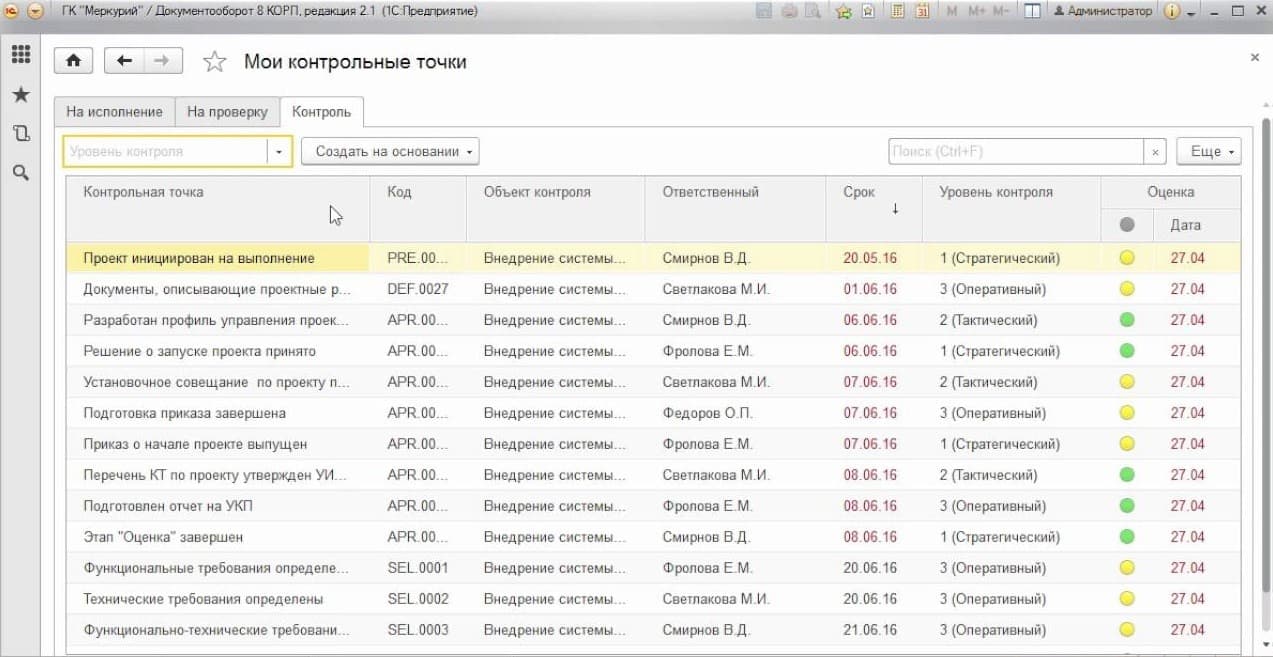1273x657 pixels.
Task: Click the M- memory button in title bar
Action: click(x=1002, y=11)
